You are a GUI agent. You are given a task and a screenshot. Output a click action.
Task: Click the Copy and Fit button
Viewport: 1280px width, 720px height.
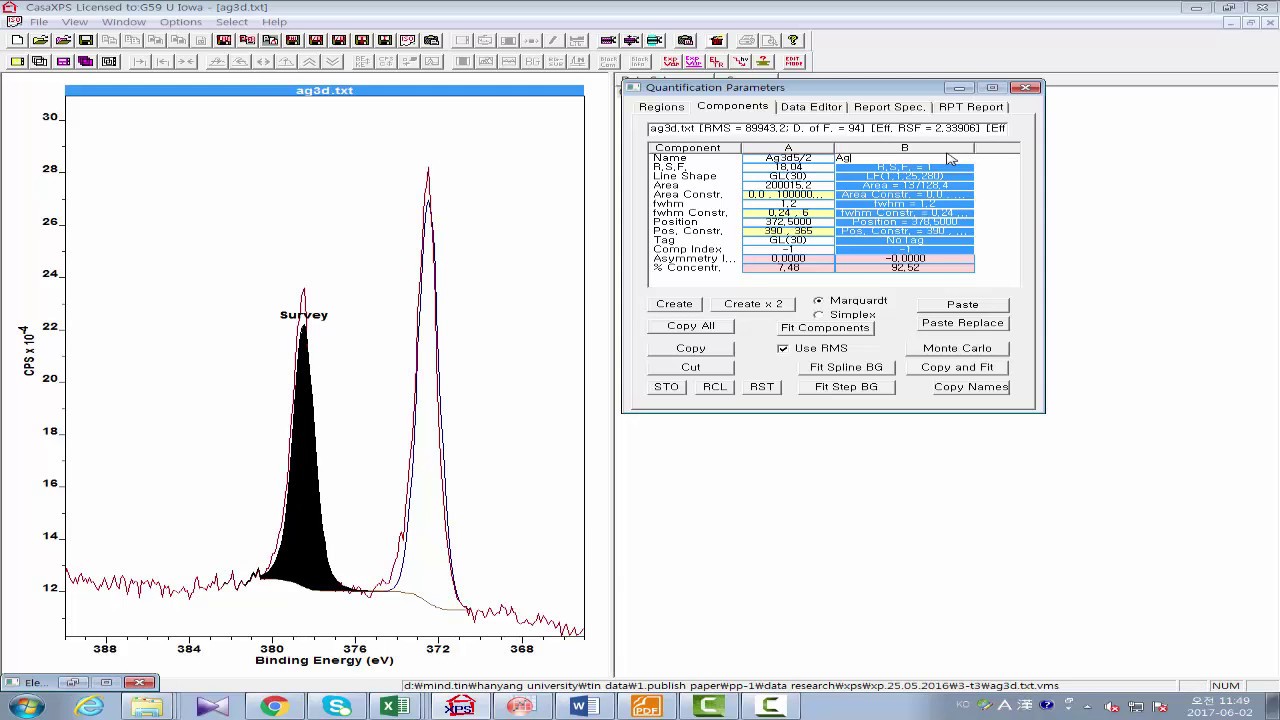click(957, 367)
